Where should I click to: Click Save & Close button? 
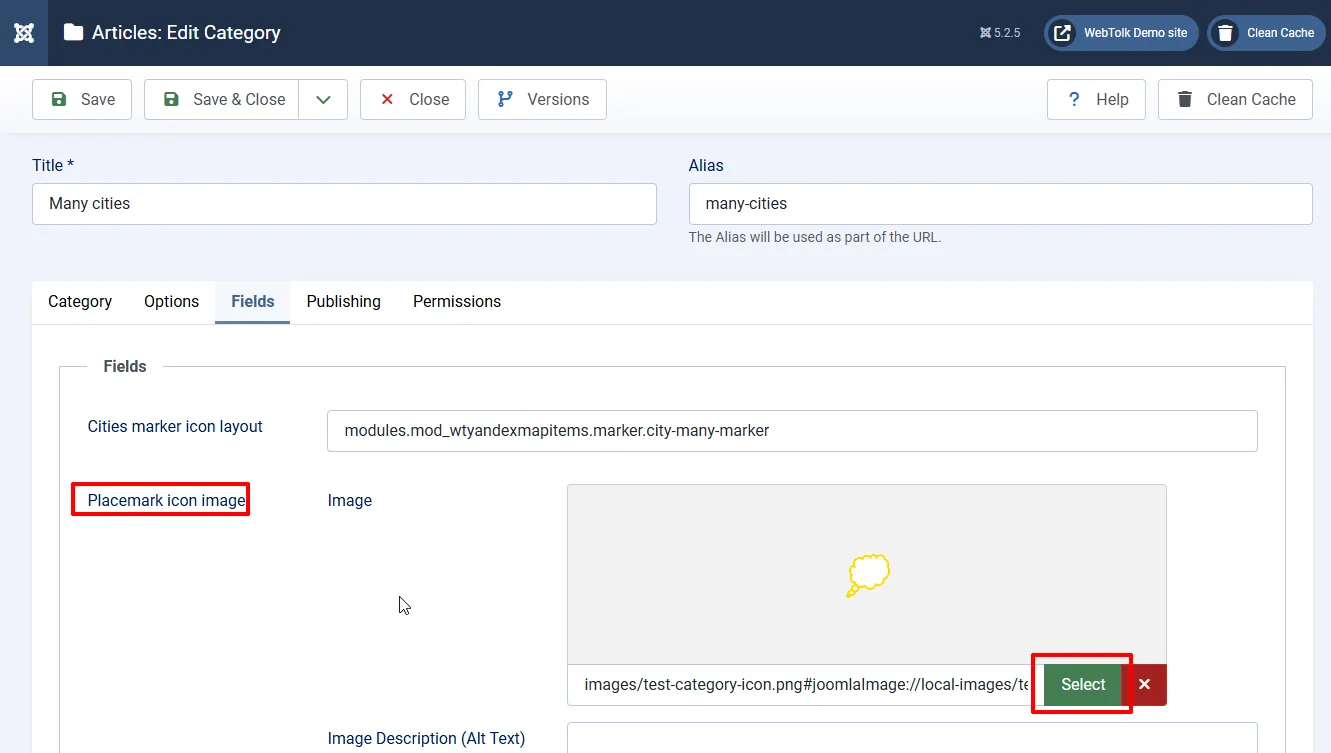pyautogui.click(x=222, y=99)
